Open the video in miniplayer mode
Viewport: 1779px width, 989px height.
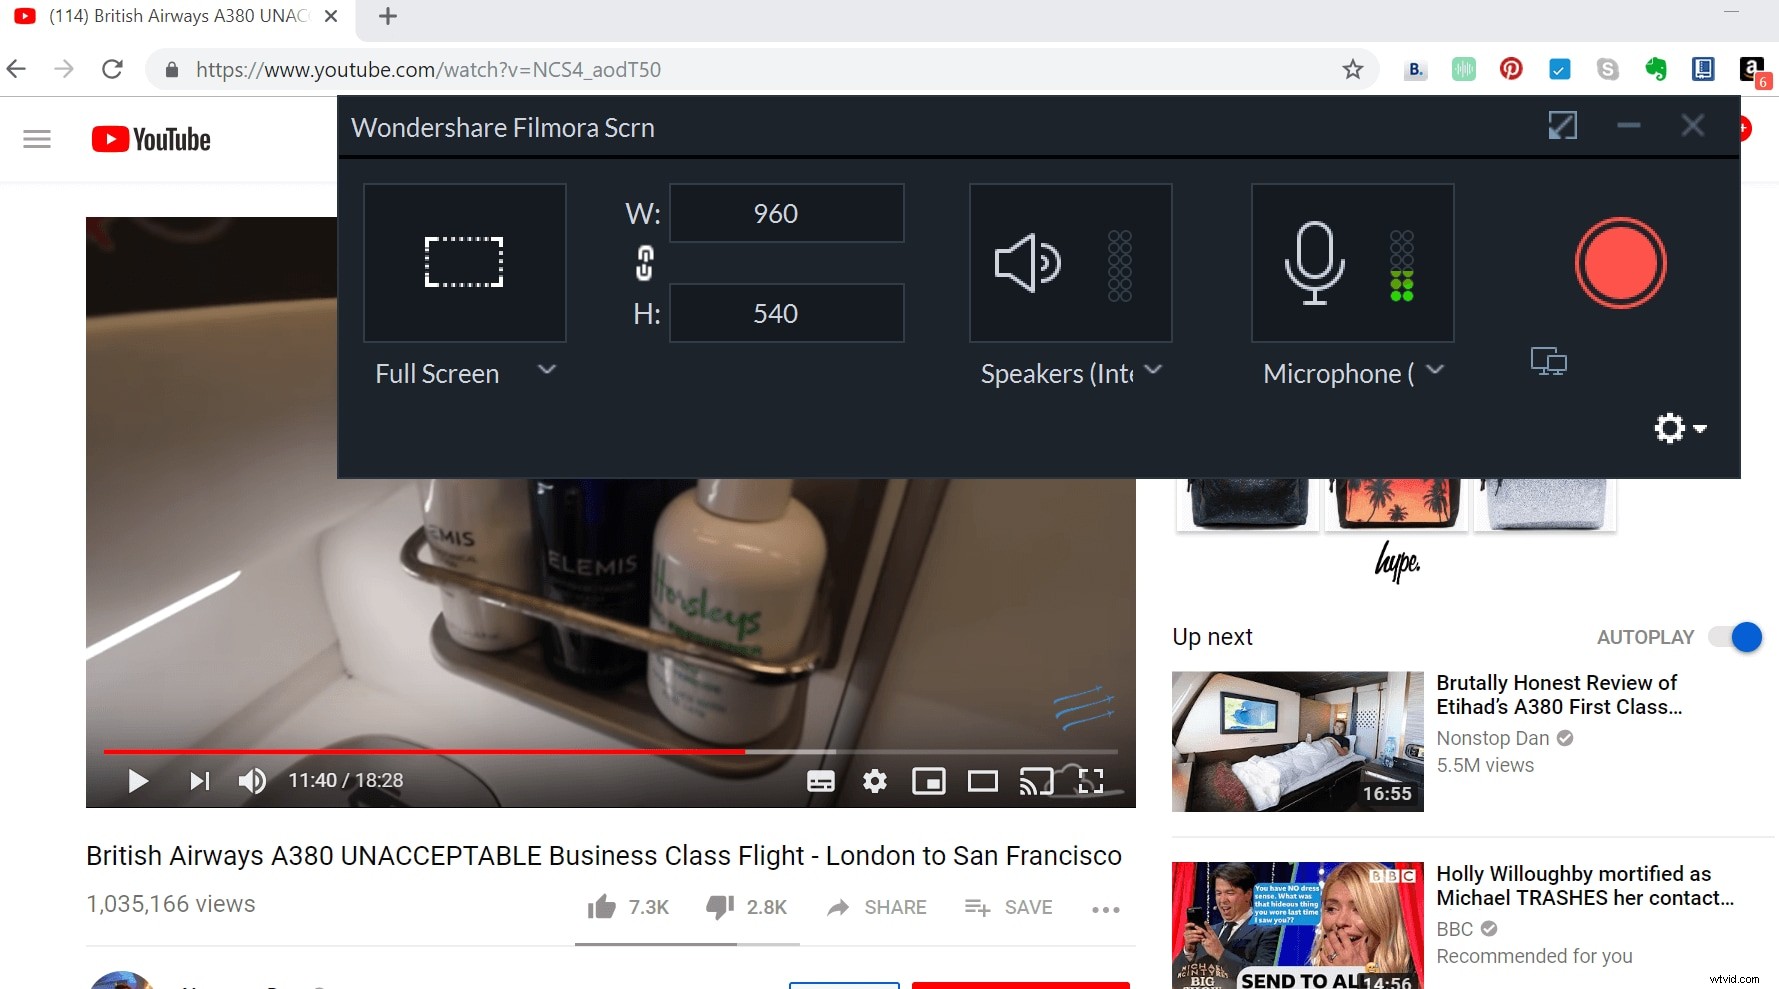pyautogui.click(x=929, y=781)
